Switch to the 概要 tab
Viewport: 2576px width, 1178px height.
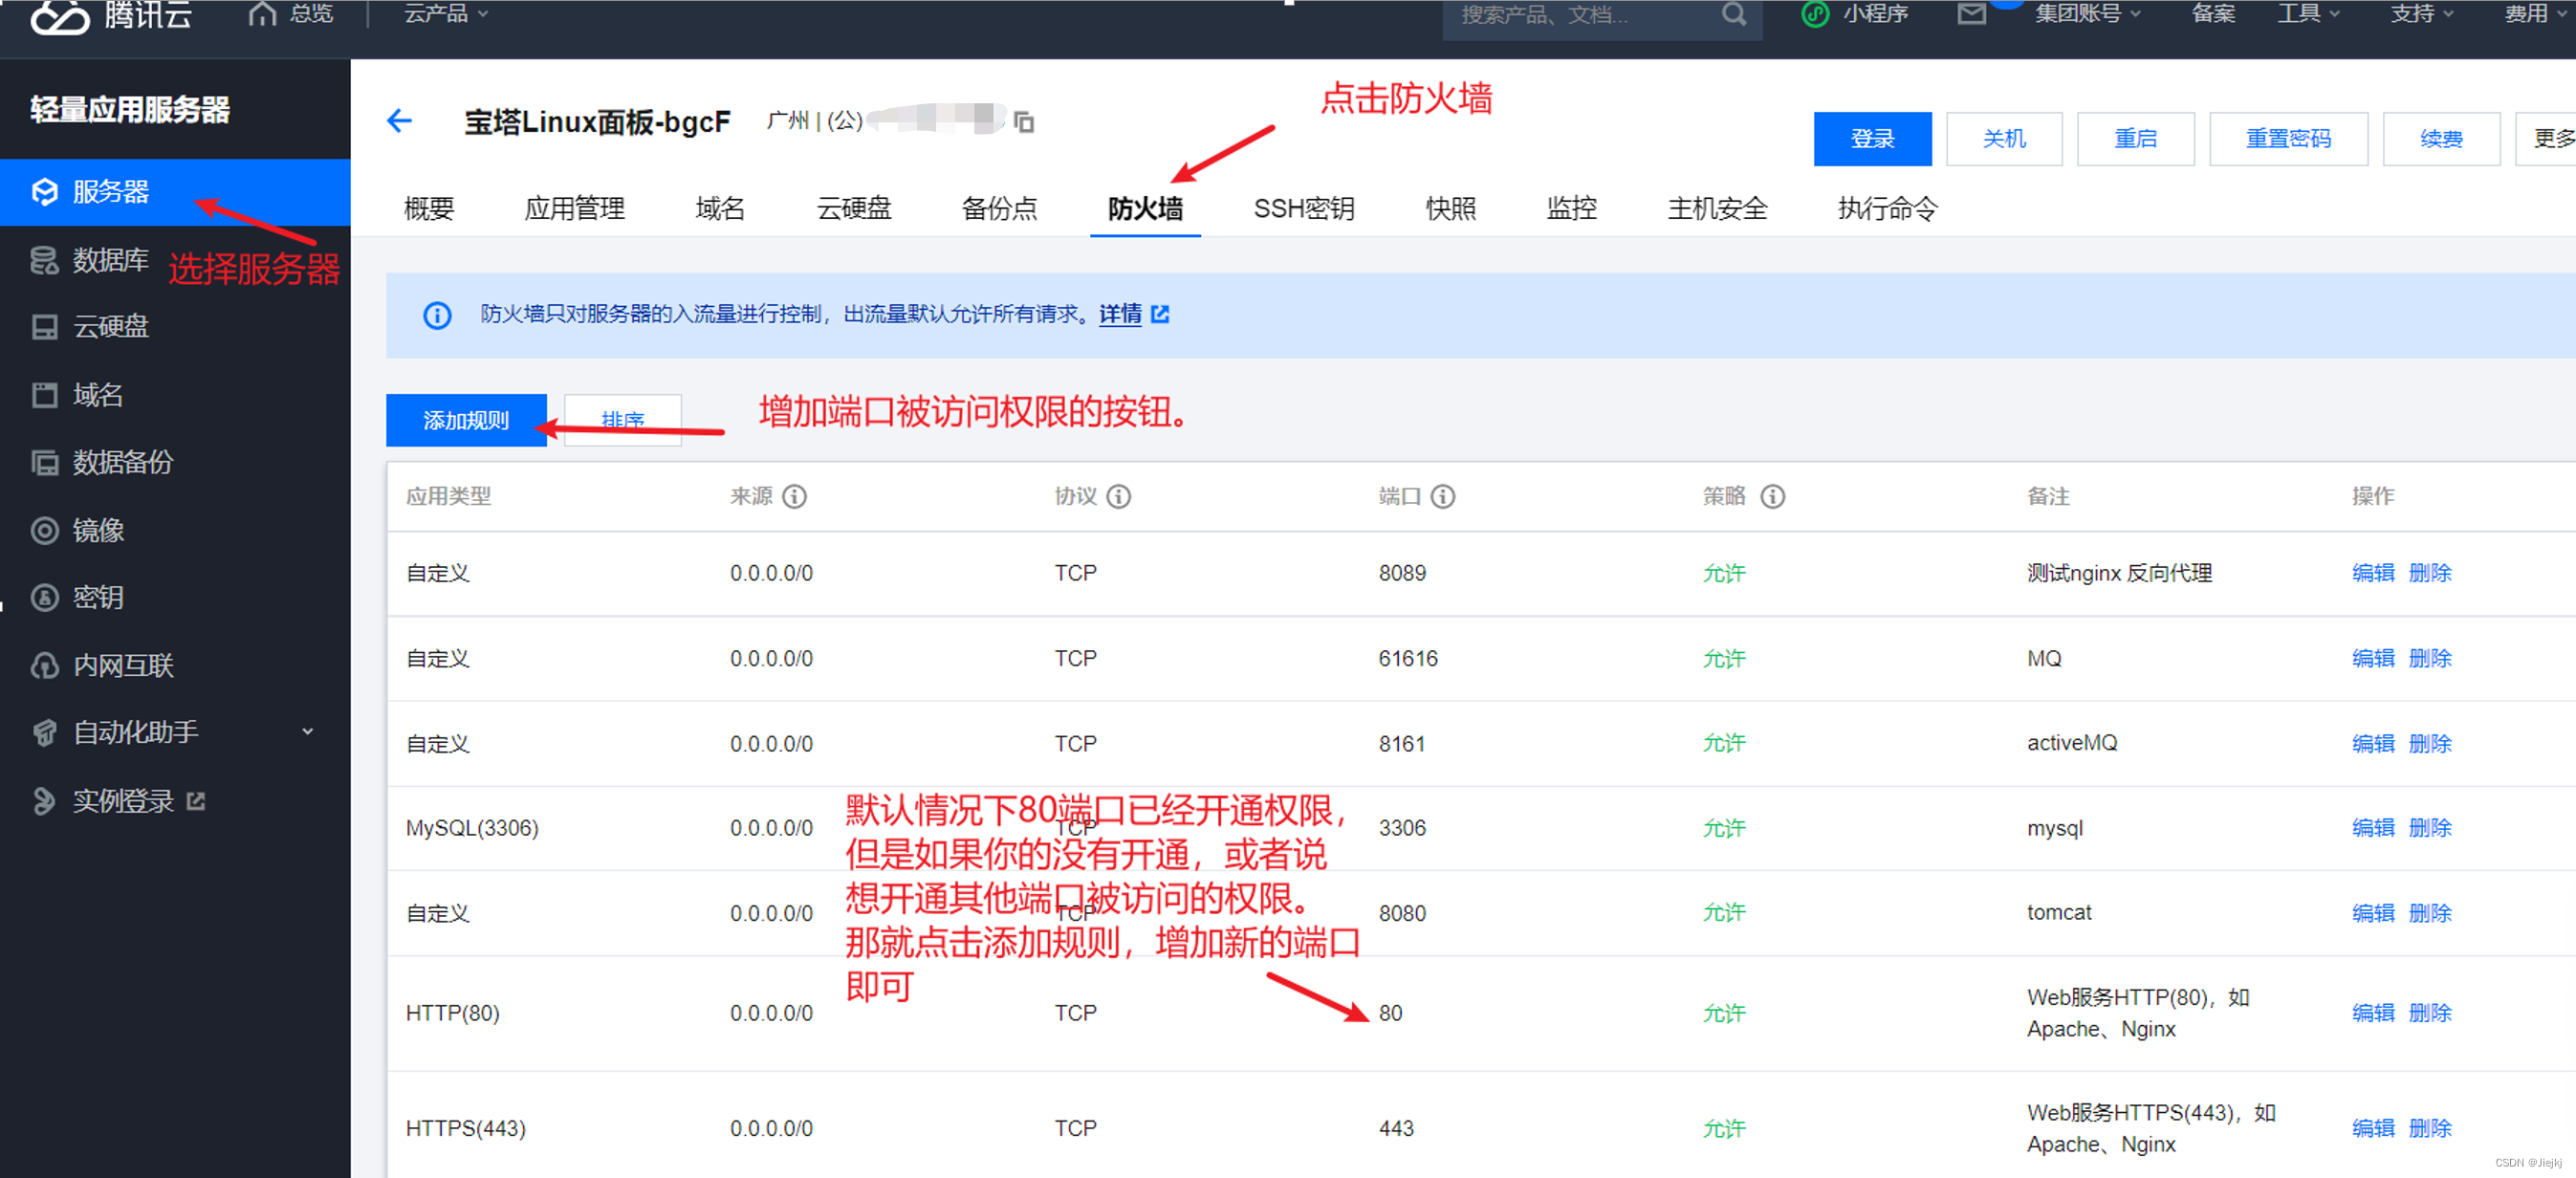point(429,208)
